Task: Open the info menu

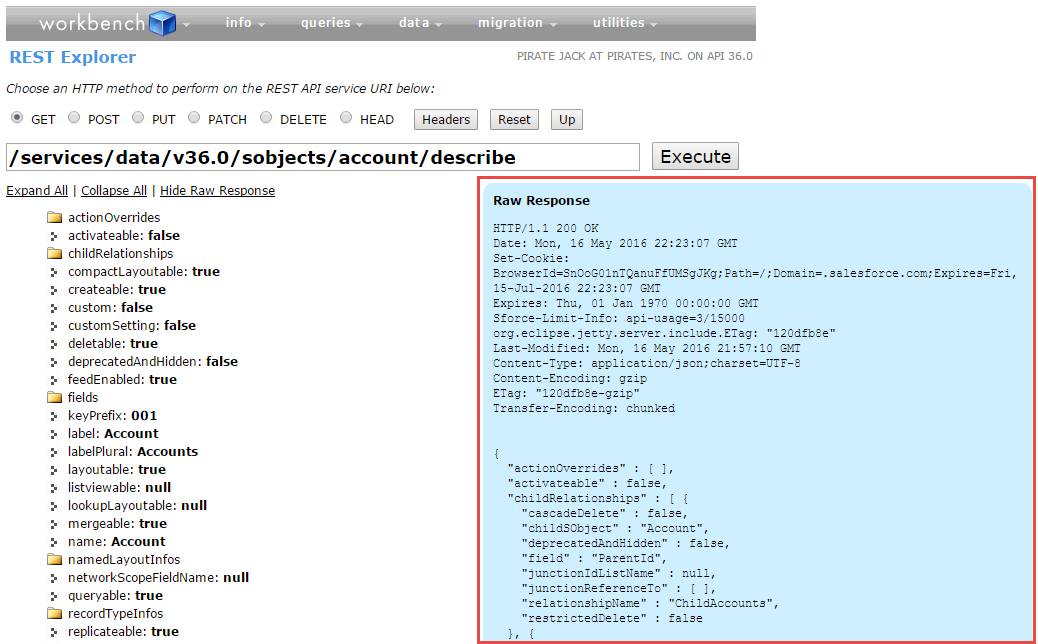Action: pyautogui.click(x=244, y=23)
